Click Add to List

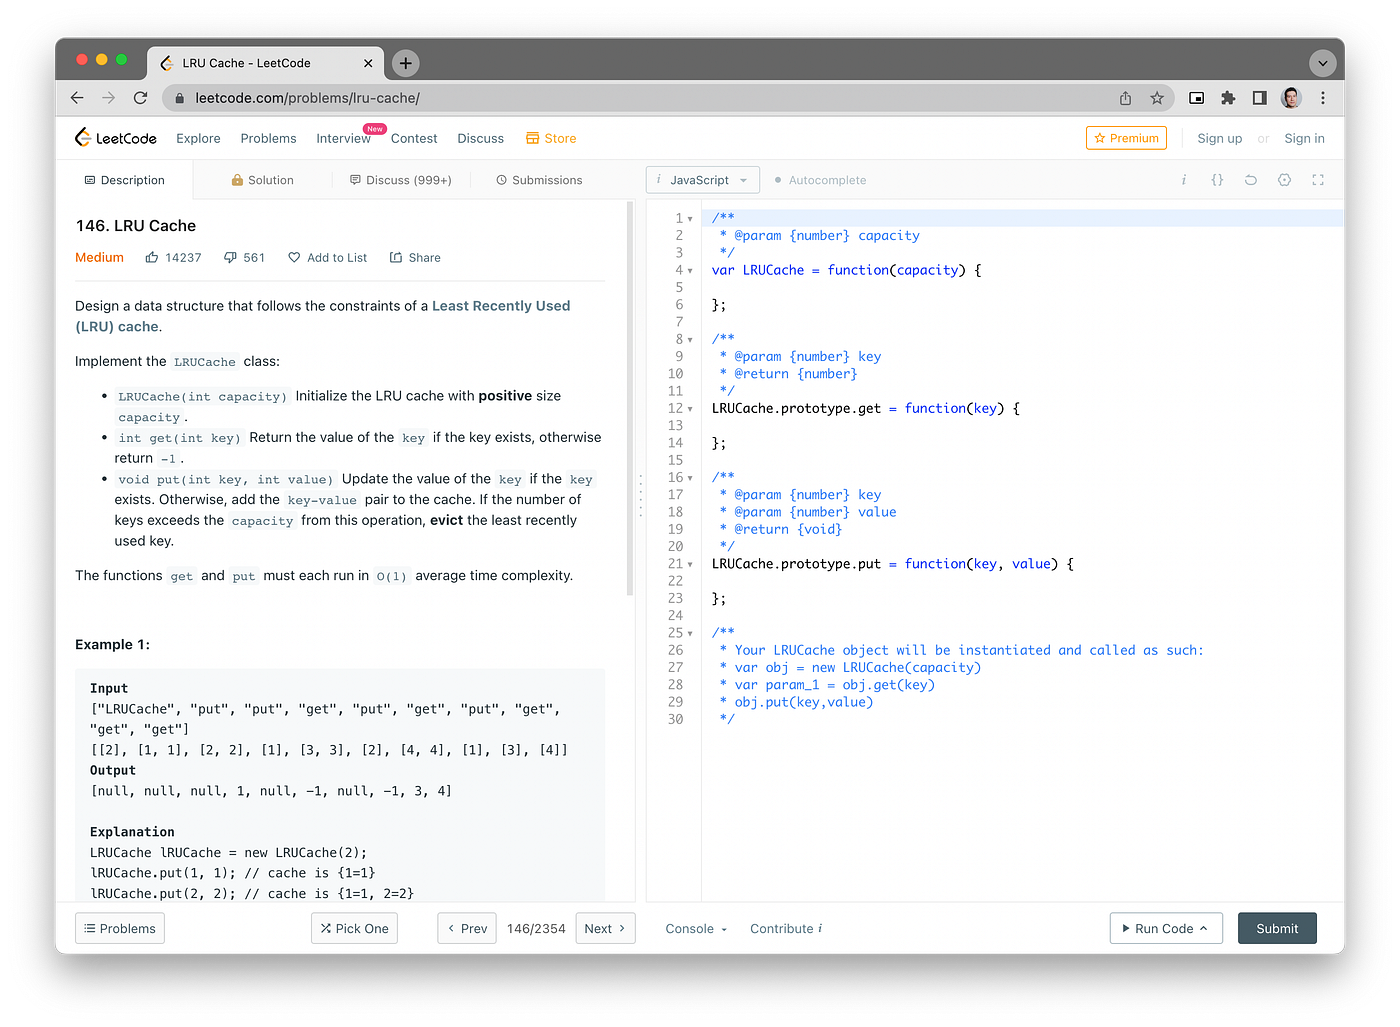(328, 257)
